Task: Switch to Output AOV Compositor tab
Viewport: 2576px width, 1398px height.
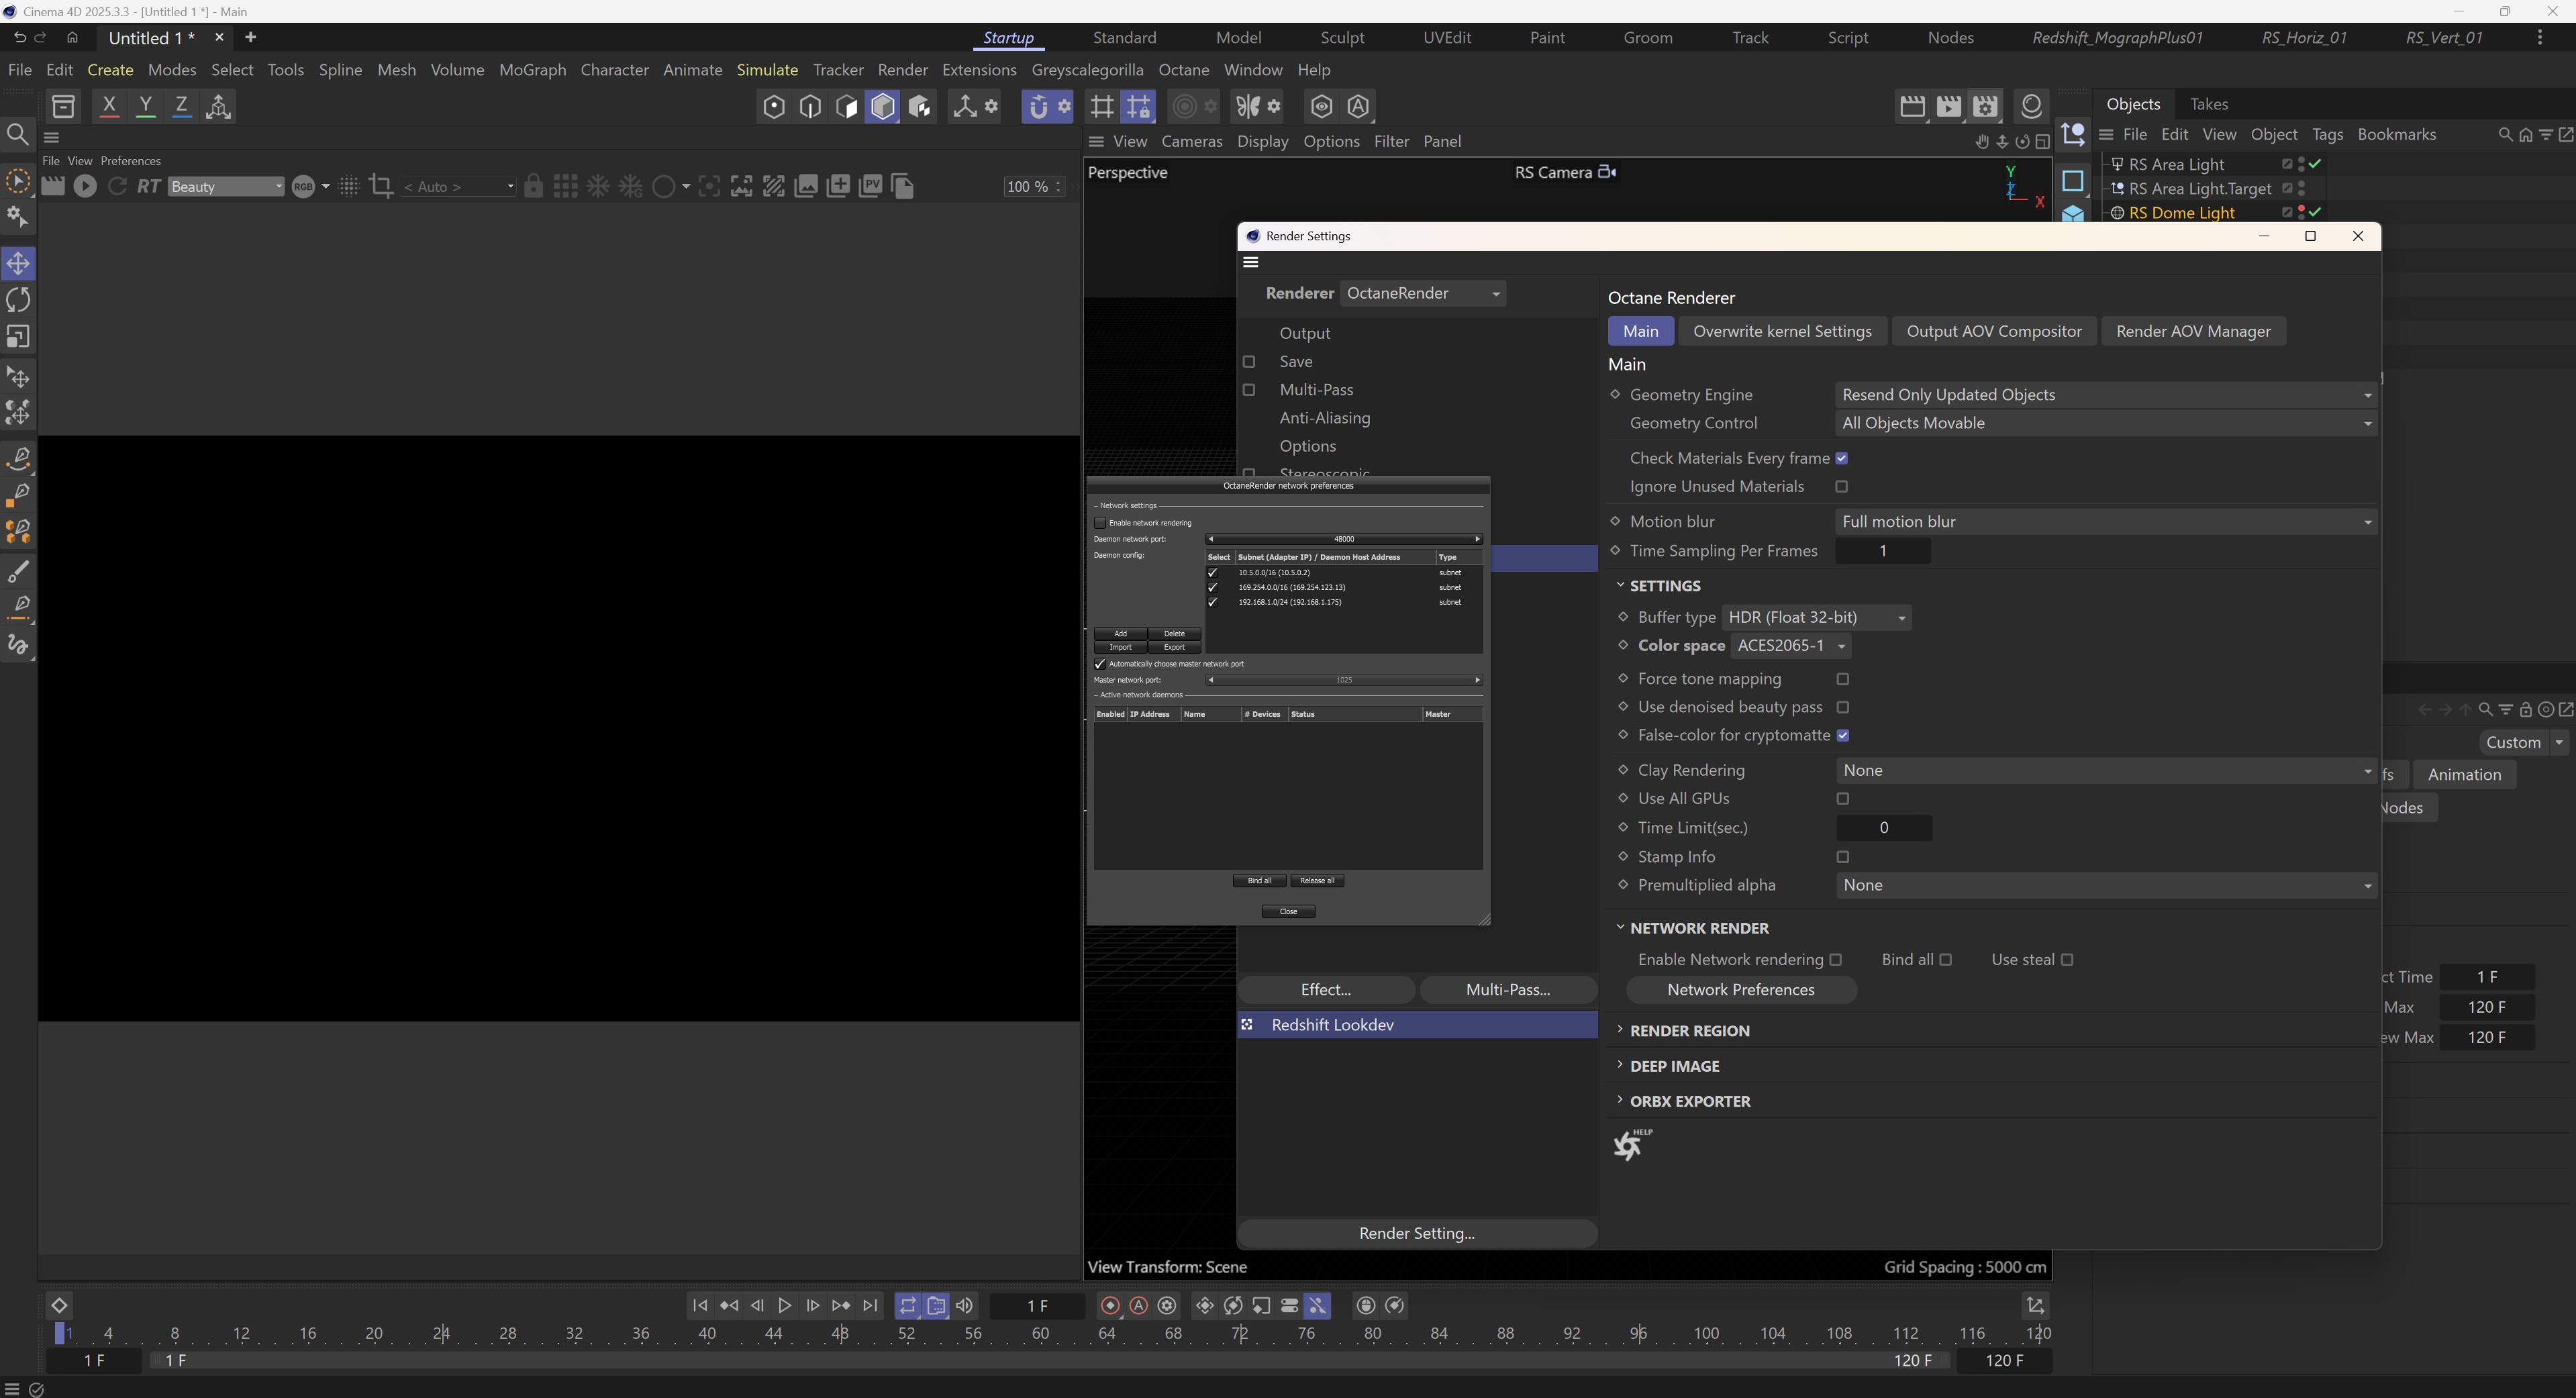Action: click(x=1994, y=332)
